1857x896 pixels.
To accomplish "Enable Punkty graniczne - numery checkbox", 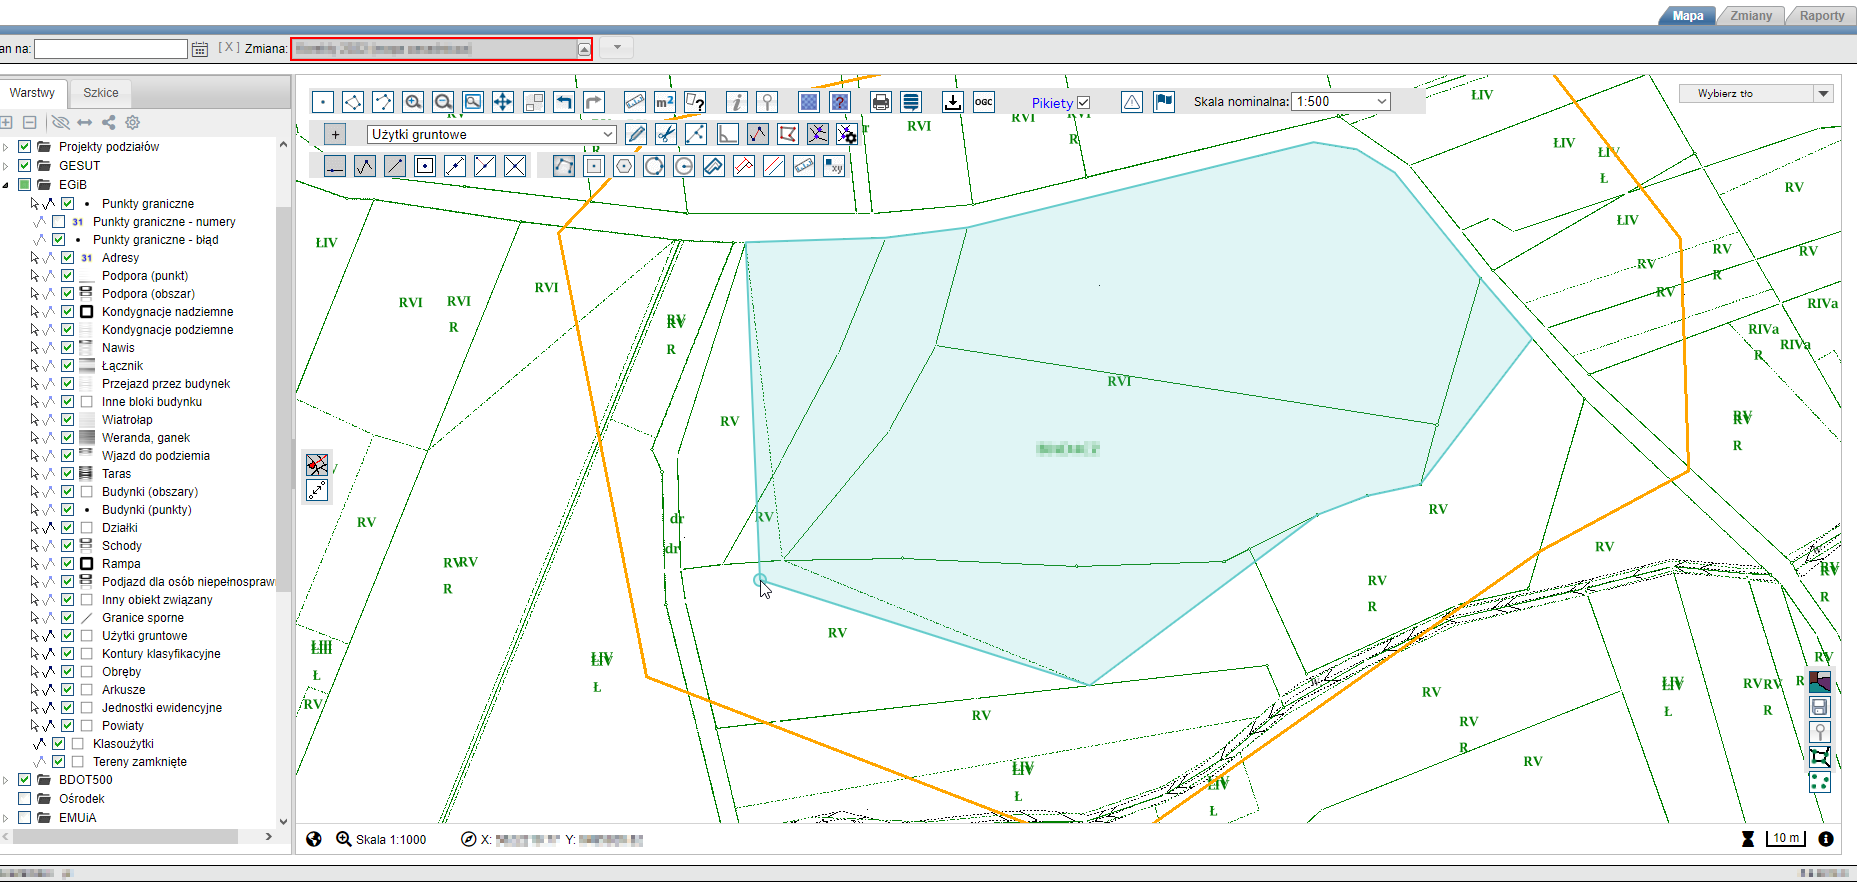I will click(58, 222).
